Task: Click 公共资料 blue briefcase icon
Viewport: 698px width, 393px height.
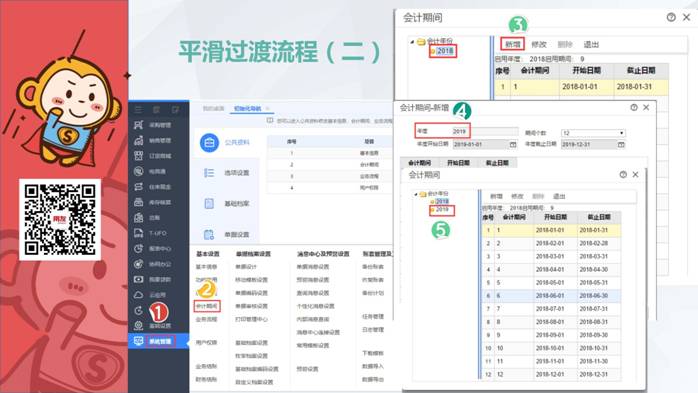Action: coord(209,142)
